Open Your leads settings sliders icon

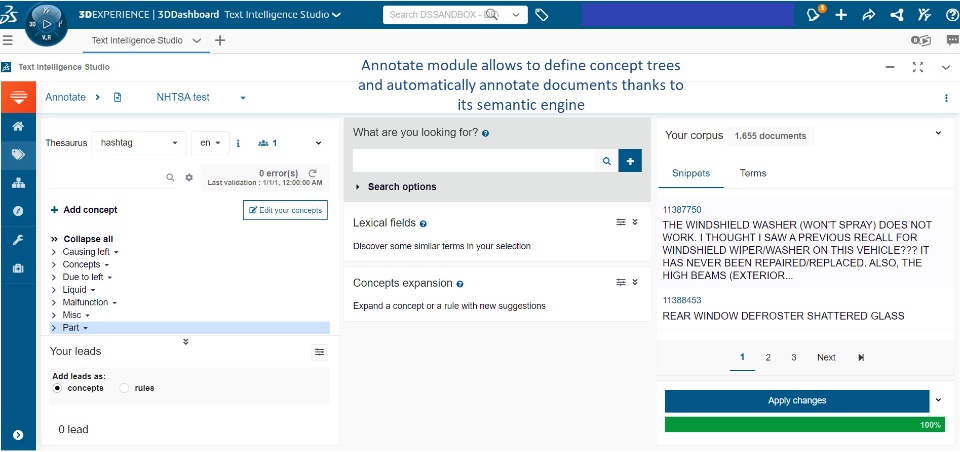tap(319, 352)
